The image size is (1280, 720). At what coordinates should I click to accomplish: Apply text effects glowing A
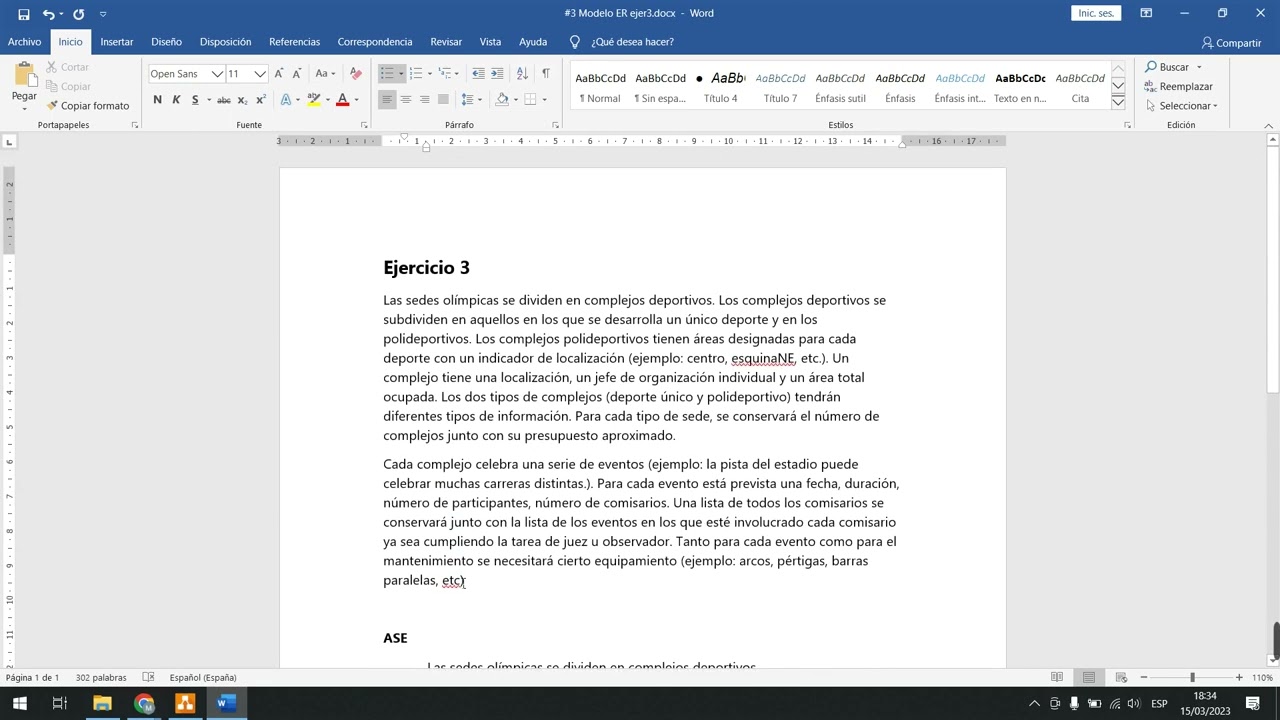(286, 100)
